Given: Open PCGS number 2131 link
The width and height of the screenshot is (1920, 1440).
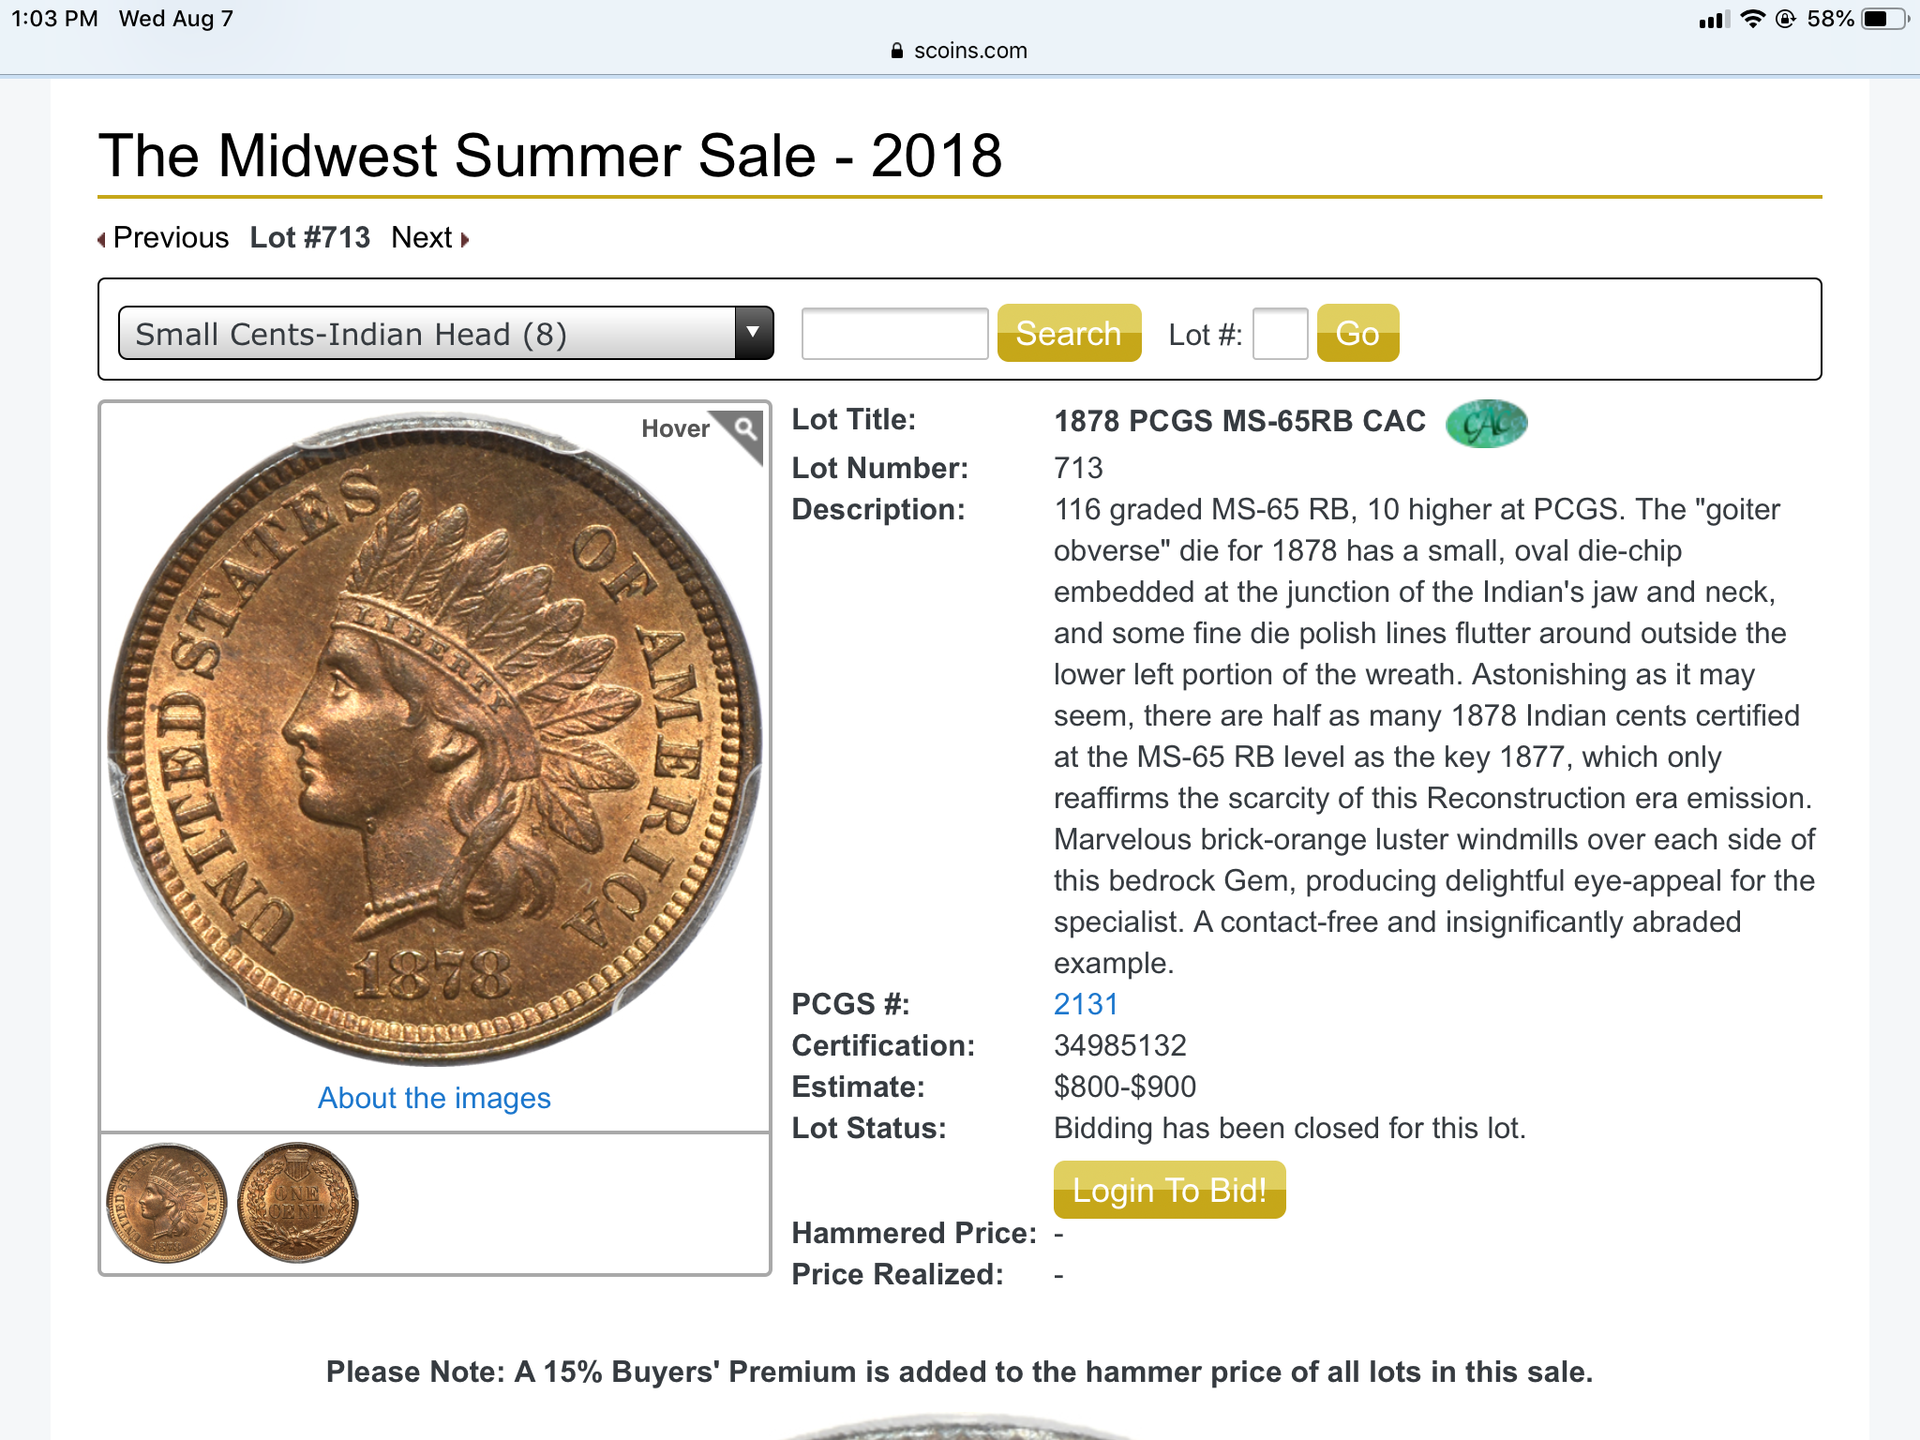Looking at the screenshot, I should (x=1086, y=1004).
